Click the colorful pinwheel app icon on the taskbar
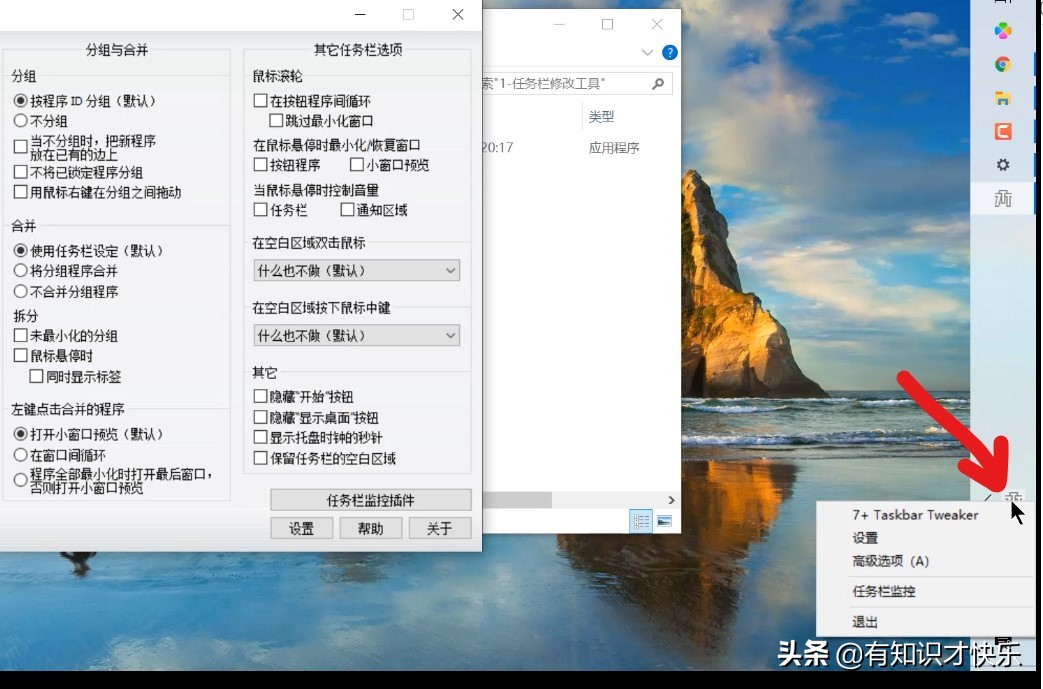The height and width of the screenshot is (689, 1043). point(1003,30)
